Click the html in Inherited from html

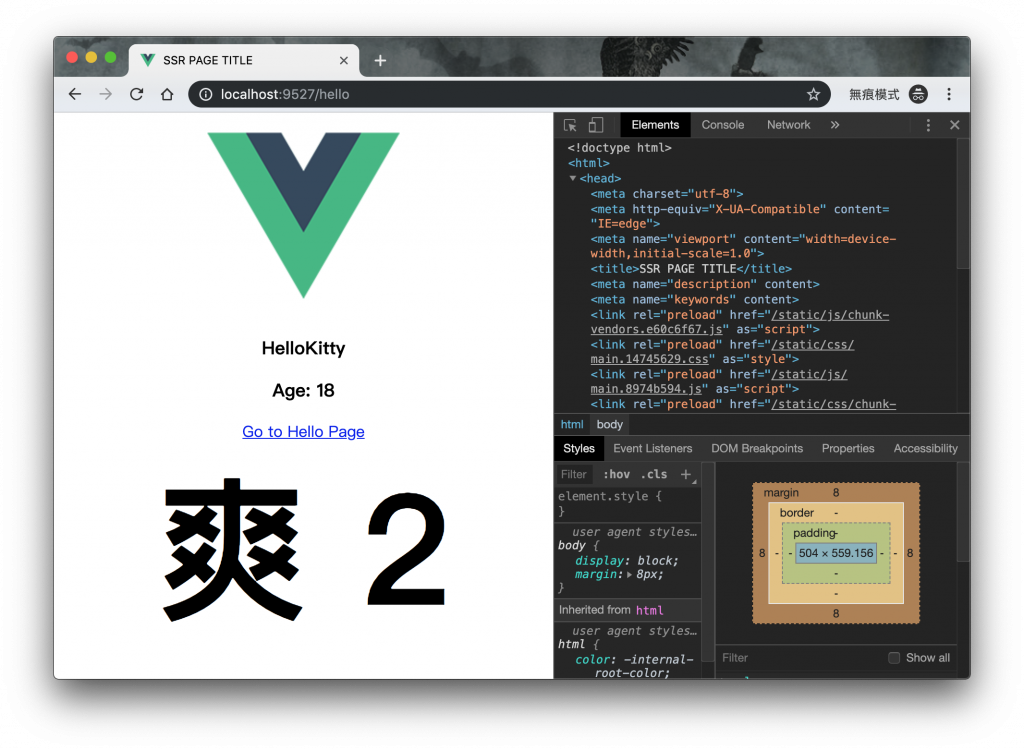(x=649, y=610)
